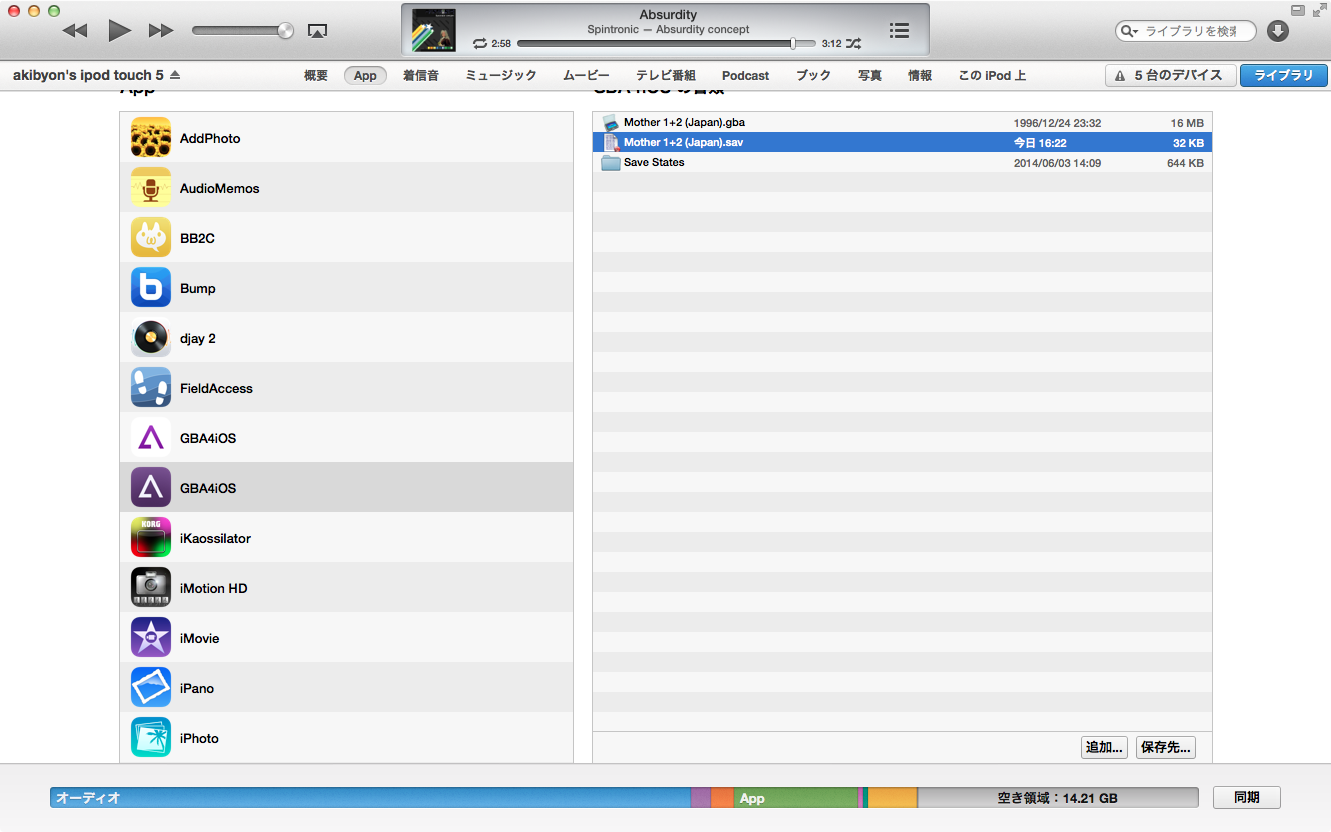1331x832 pixels.
Task: Open the search magnifier dropdown arrow
Action: click(x=1130, y=31)
